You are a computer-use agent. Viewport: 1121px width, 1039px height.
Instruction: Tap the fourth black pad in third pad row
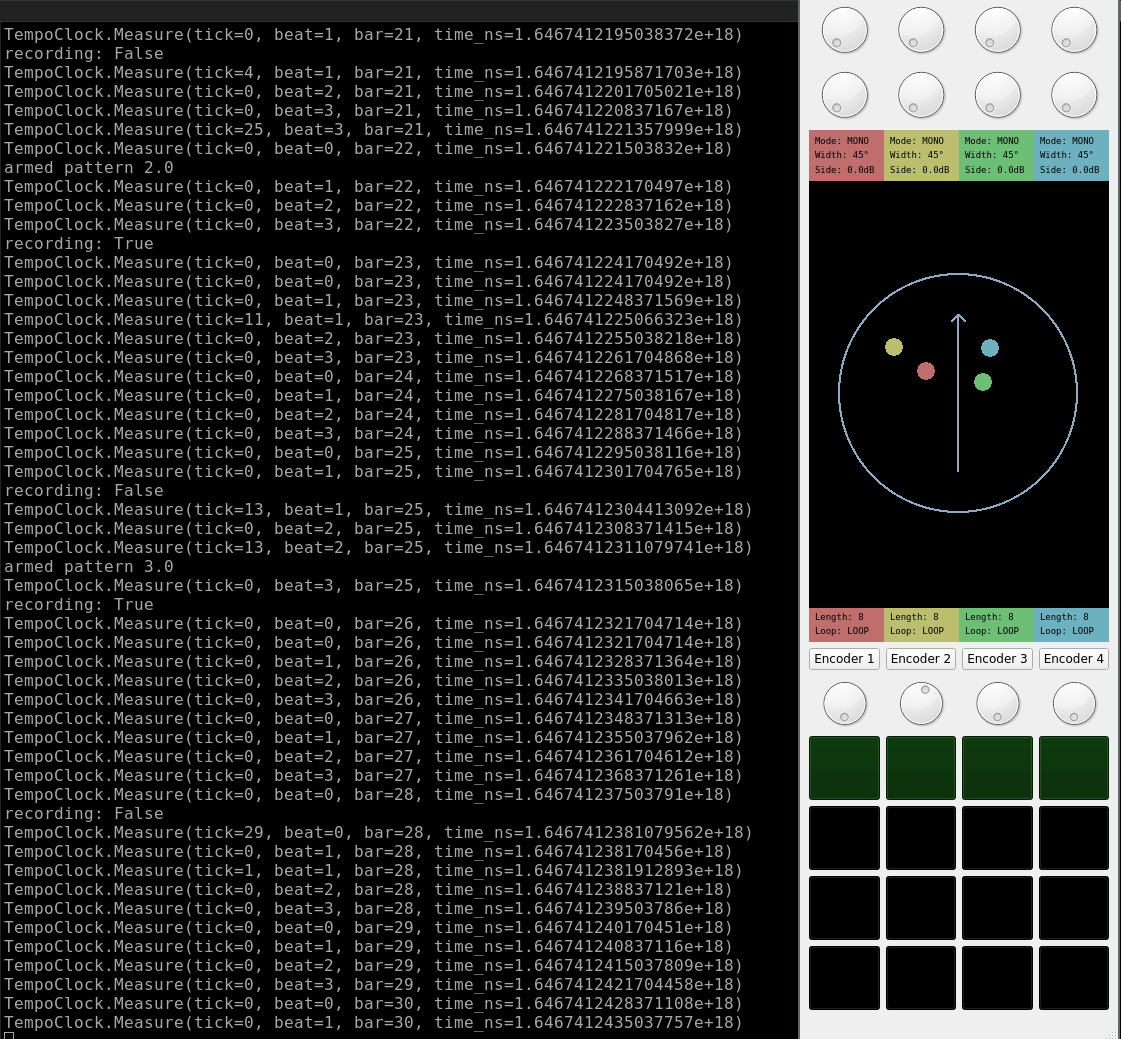coord(1074,908)
